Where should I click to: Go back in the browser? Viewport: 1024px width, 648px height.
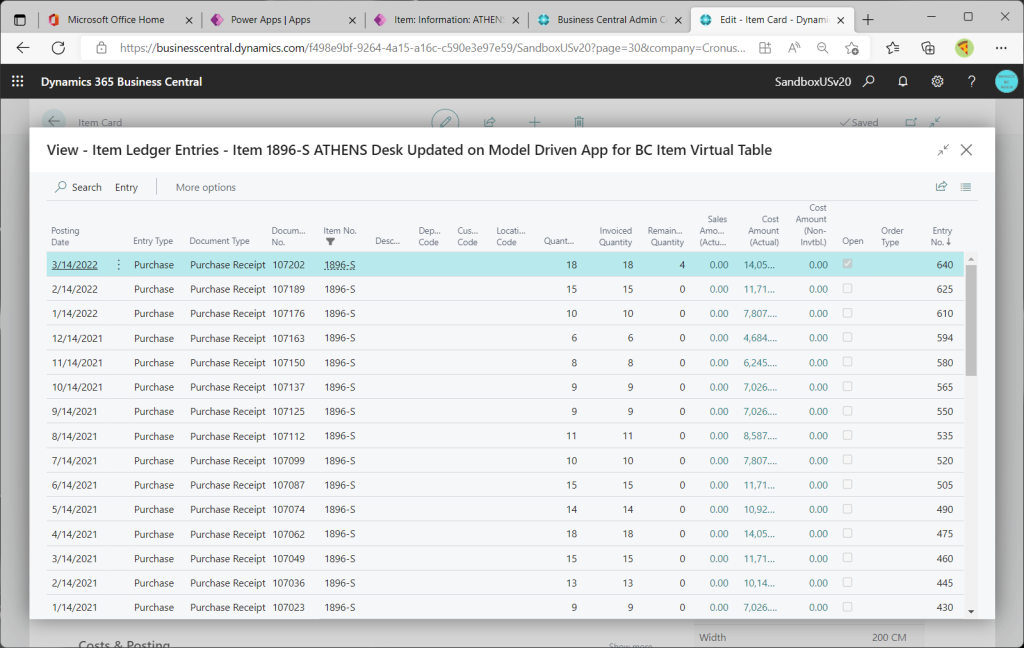[23, 48]
